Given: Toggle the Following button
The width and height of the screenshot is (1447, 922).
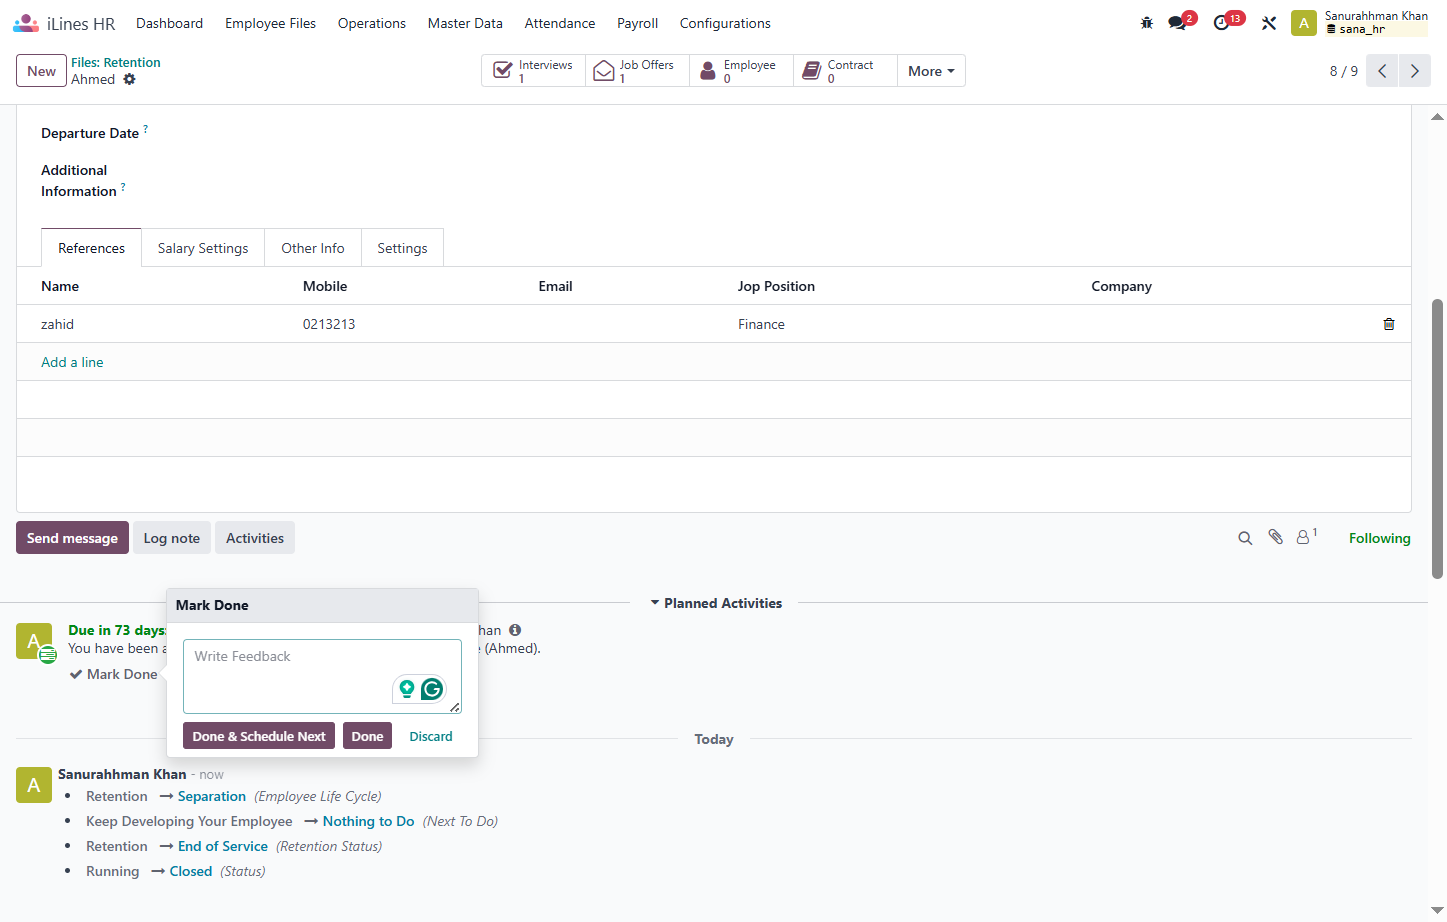Looking at the screenshot, I should 1379,538.
